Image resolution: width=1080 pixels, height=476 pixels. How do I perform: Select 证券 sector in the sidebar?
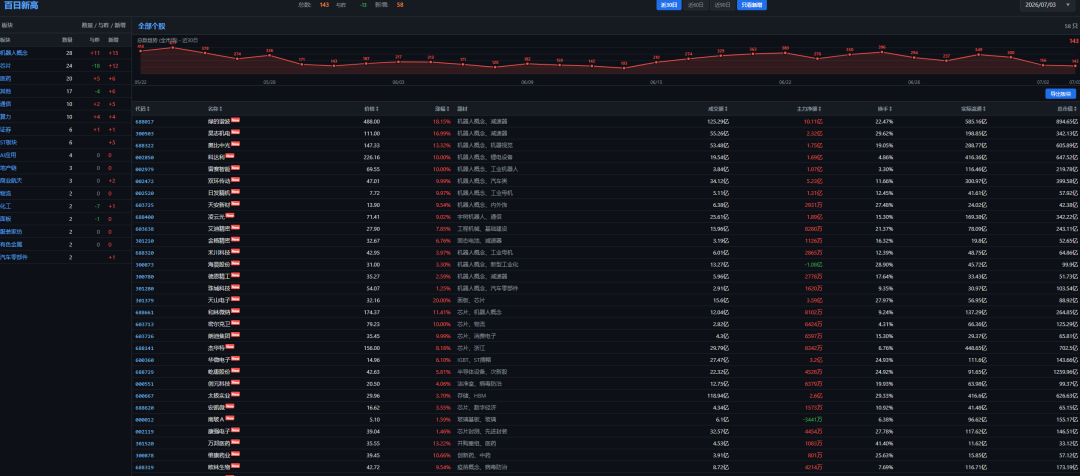pyautogui.click(x=6, y=129)
